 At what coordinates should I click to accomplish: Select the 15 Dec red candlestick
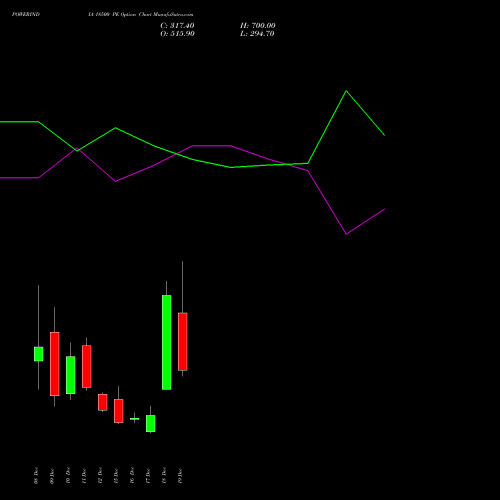click(119, 411)
